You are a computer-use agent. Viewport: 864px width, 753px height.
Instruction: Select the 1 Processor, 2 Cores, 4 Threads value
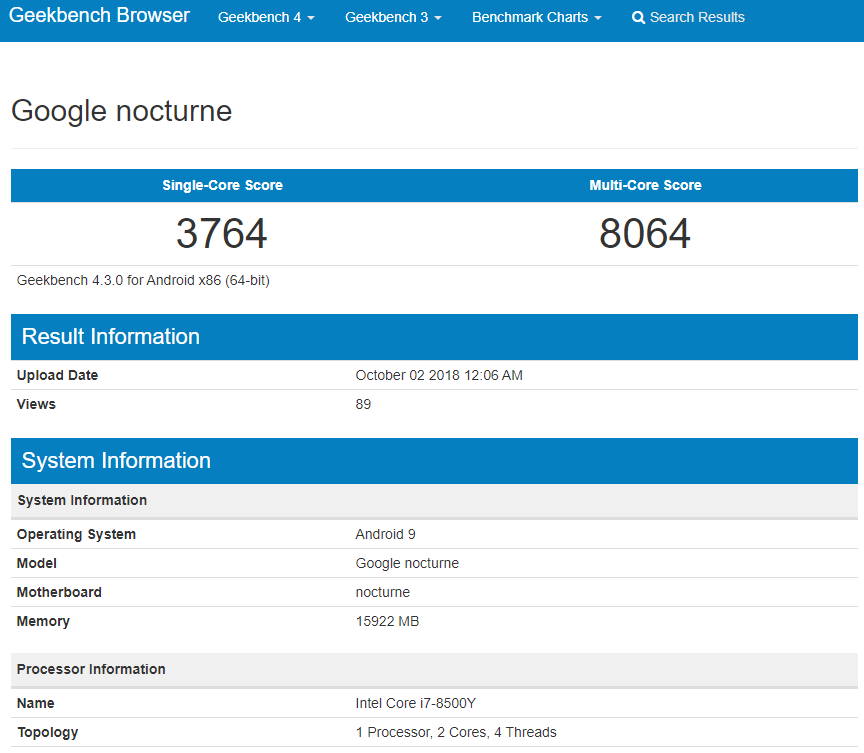pos(456,733)
